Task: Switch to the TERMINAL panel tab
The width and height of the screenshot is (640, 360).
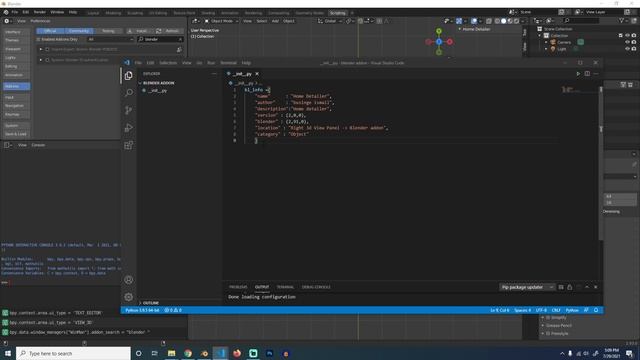Action: 285,287
